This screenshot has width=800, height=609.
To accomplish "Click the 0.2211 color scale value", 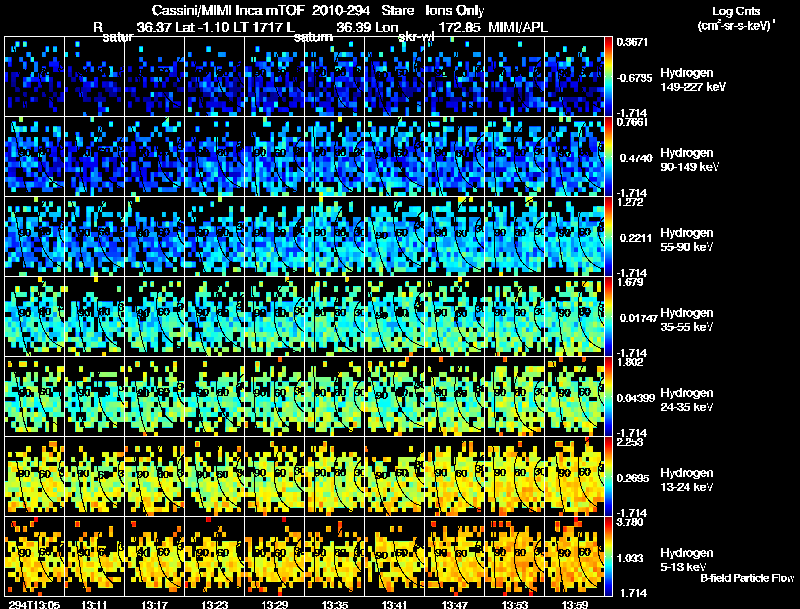I will [636, 238].
